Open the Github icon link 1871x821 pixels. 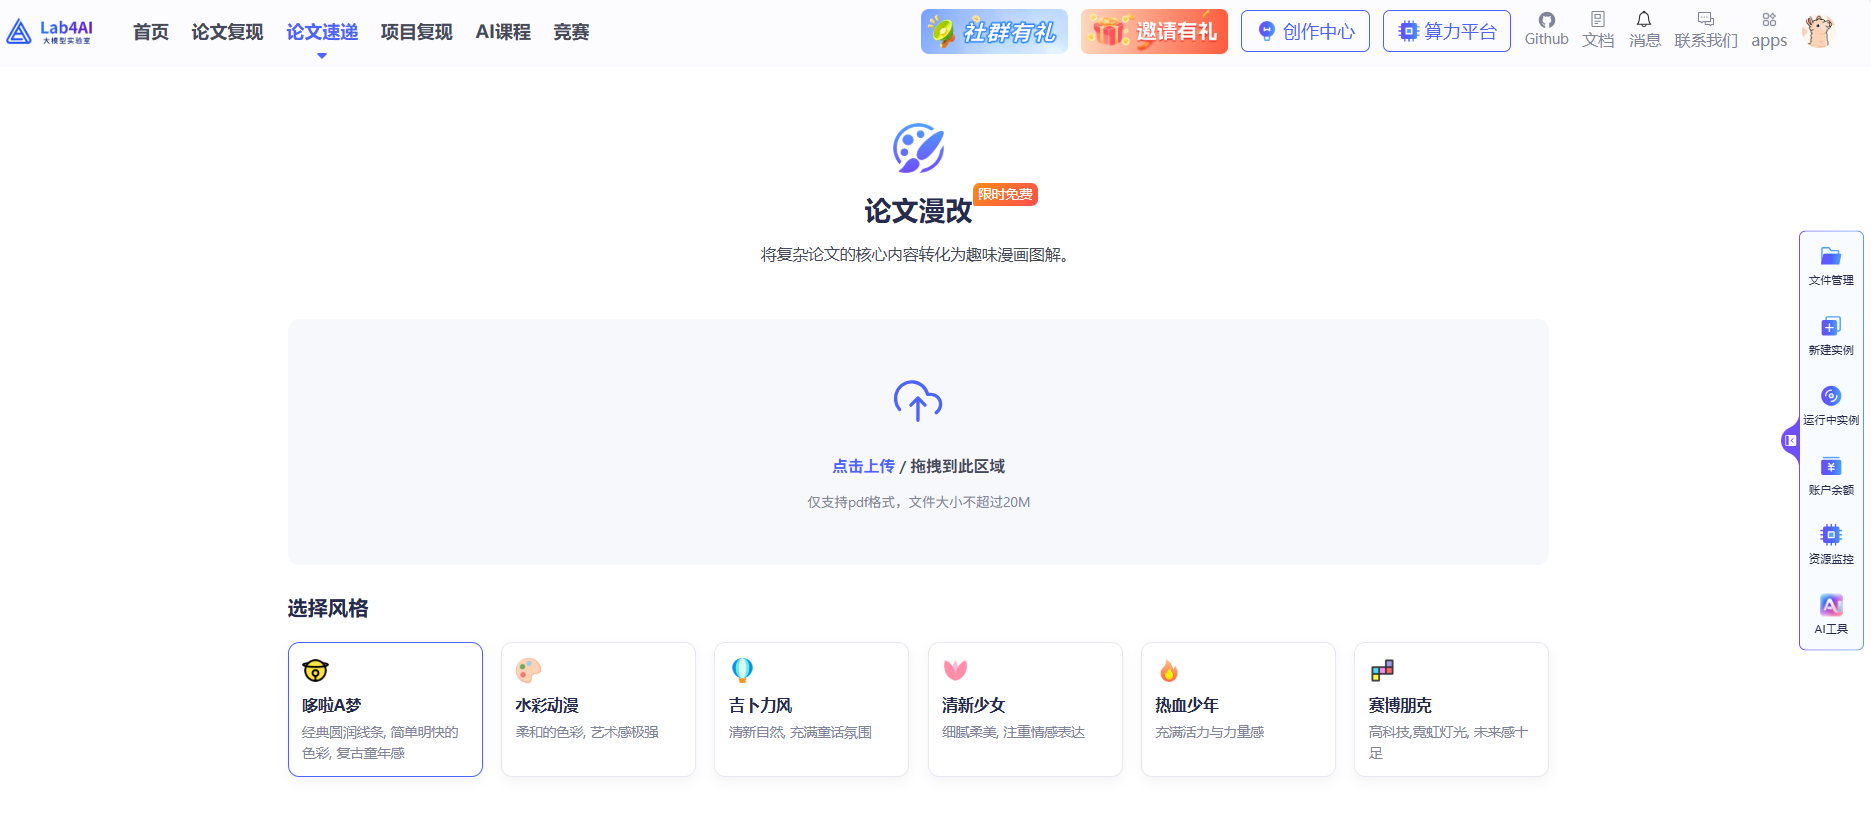point(1546,30)
